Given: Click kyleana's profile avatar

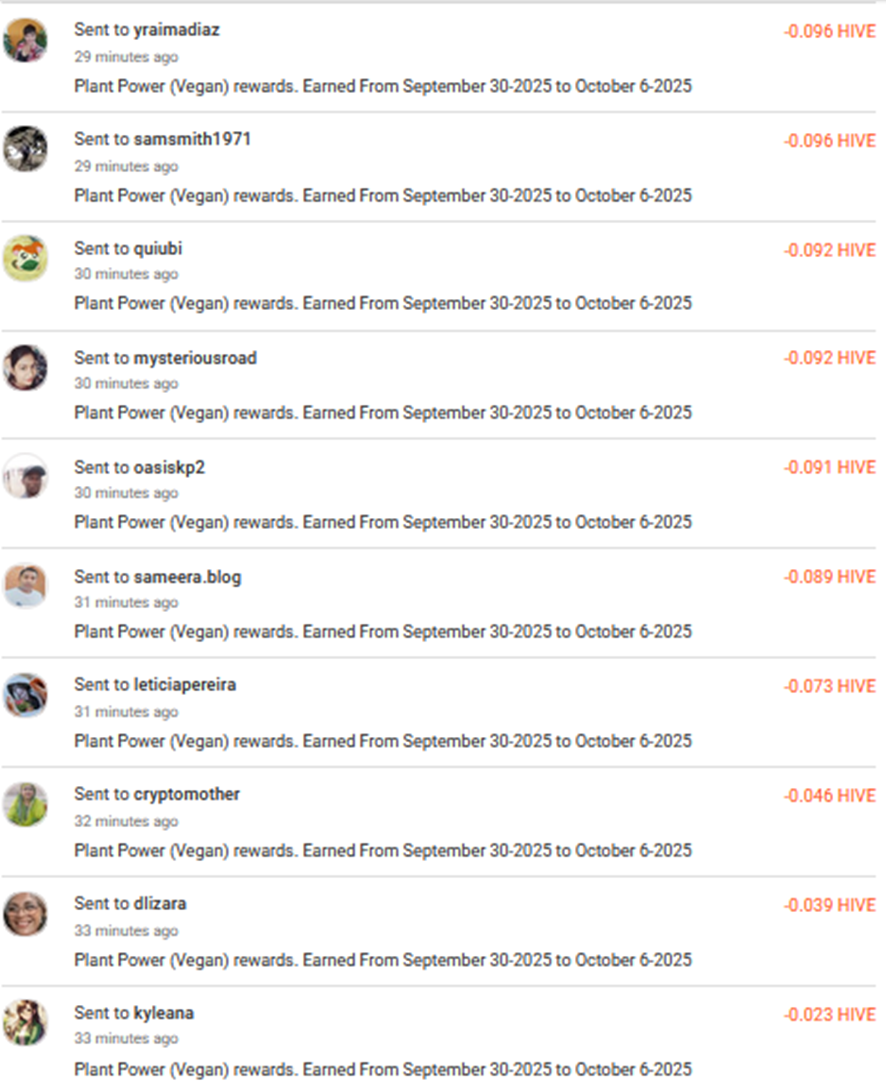Looking at the screenshot, I should [x=25, y=1023].
